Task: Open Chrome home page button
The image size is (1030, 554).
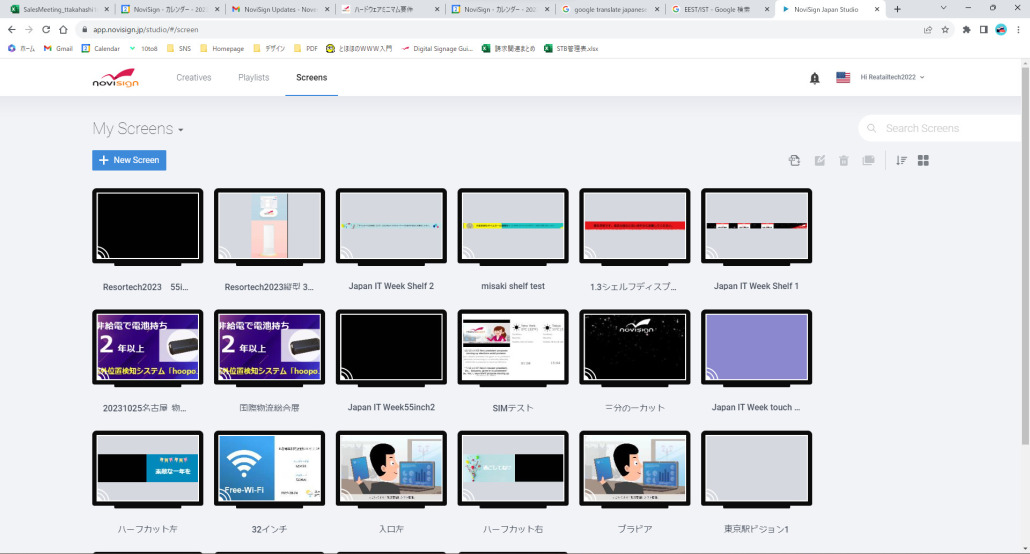Action: (x=63, y=30)
